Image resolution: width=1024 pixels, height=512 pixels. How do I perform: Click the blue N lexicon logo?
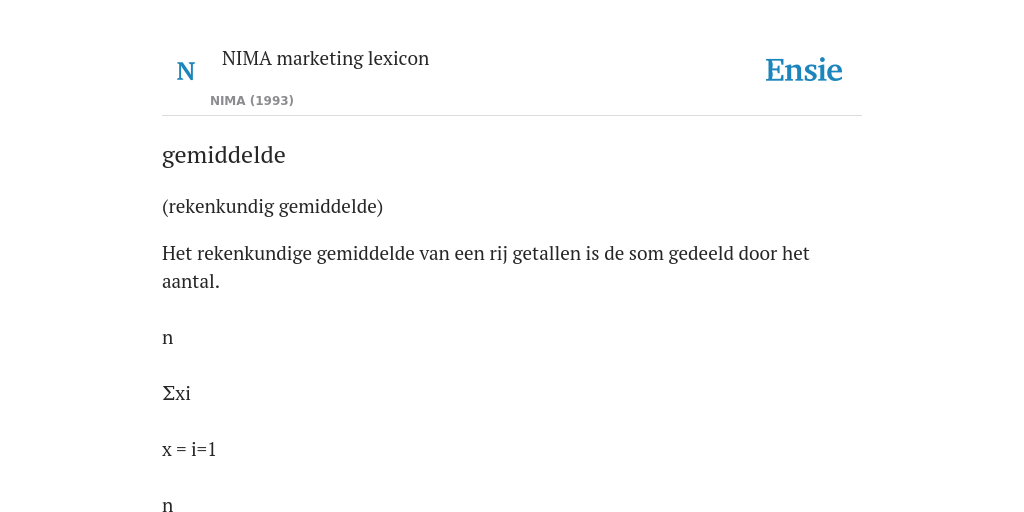pyautogui.click(x=185, y=71)
